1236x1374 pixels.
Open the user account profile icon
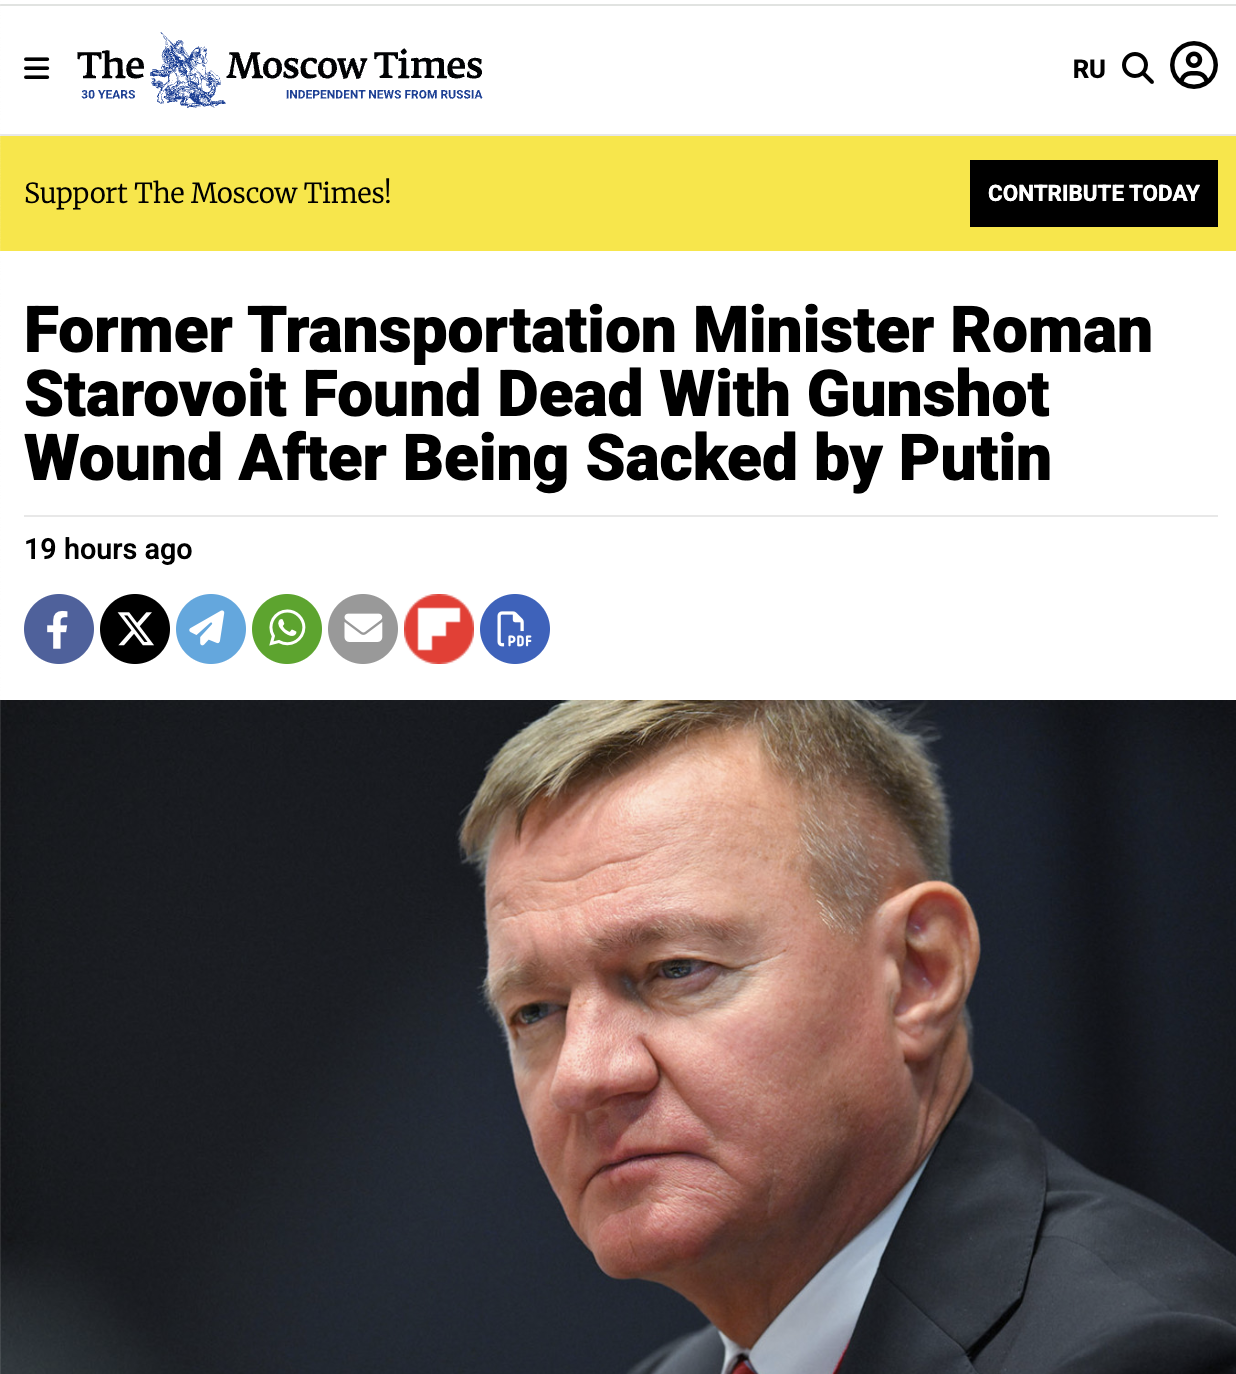[x=1193, y=66]
